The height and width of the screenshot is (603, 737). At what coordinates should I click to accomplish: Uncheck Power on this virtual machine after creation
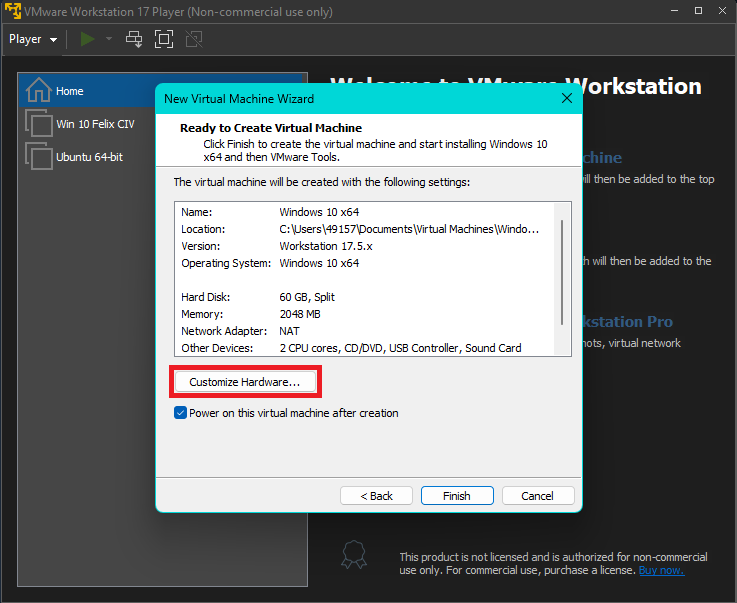pyautogui.click(x=180, y=413)
